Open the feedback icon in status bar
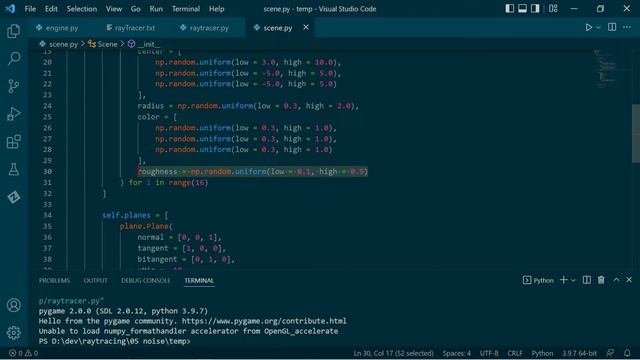 [x=611, y=353]
